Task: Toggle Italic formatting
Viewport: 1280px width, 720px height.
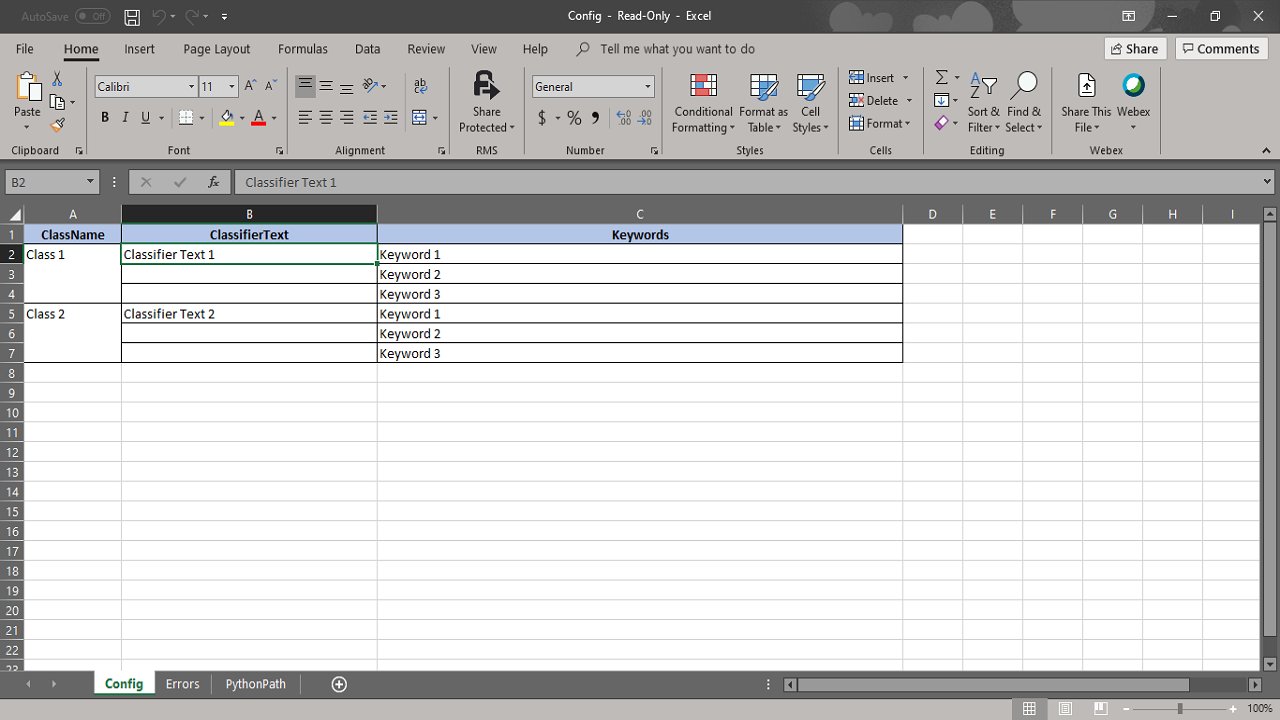Action: click(x=125, y=118)
